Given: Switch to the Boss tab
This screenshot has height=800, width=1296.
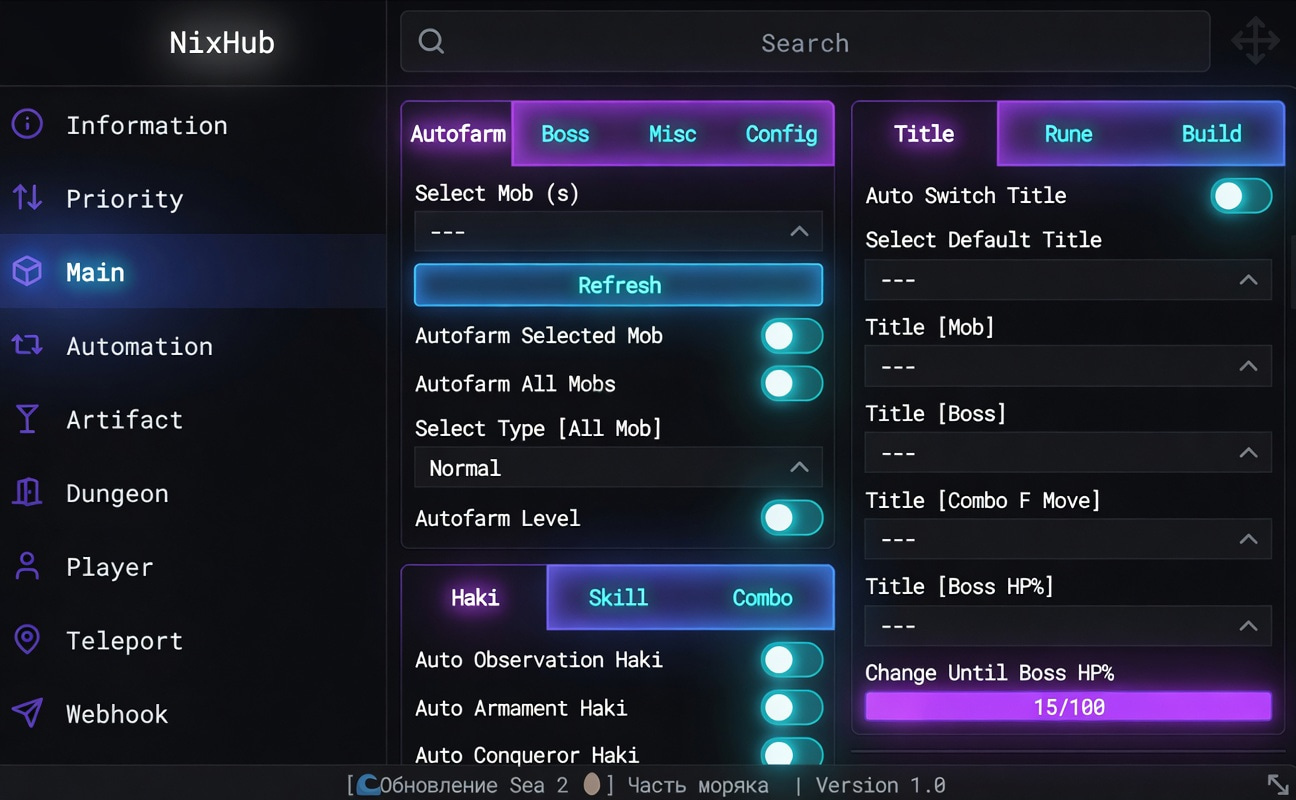Looking at the screenshot, I should [565, 134].
